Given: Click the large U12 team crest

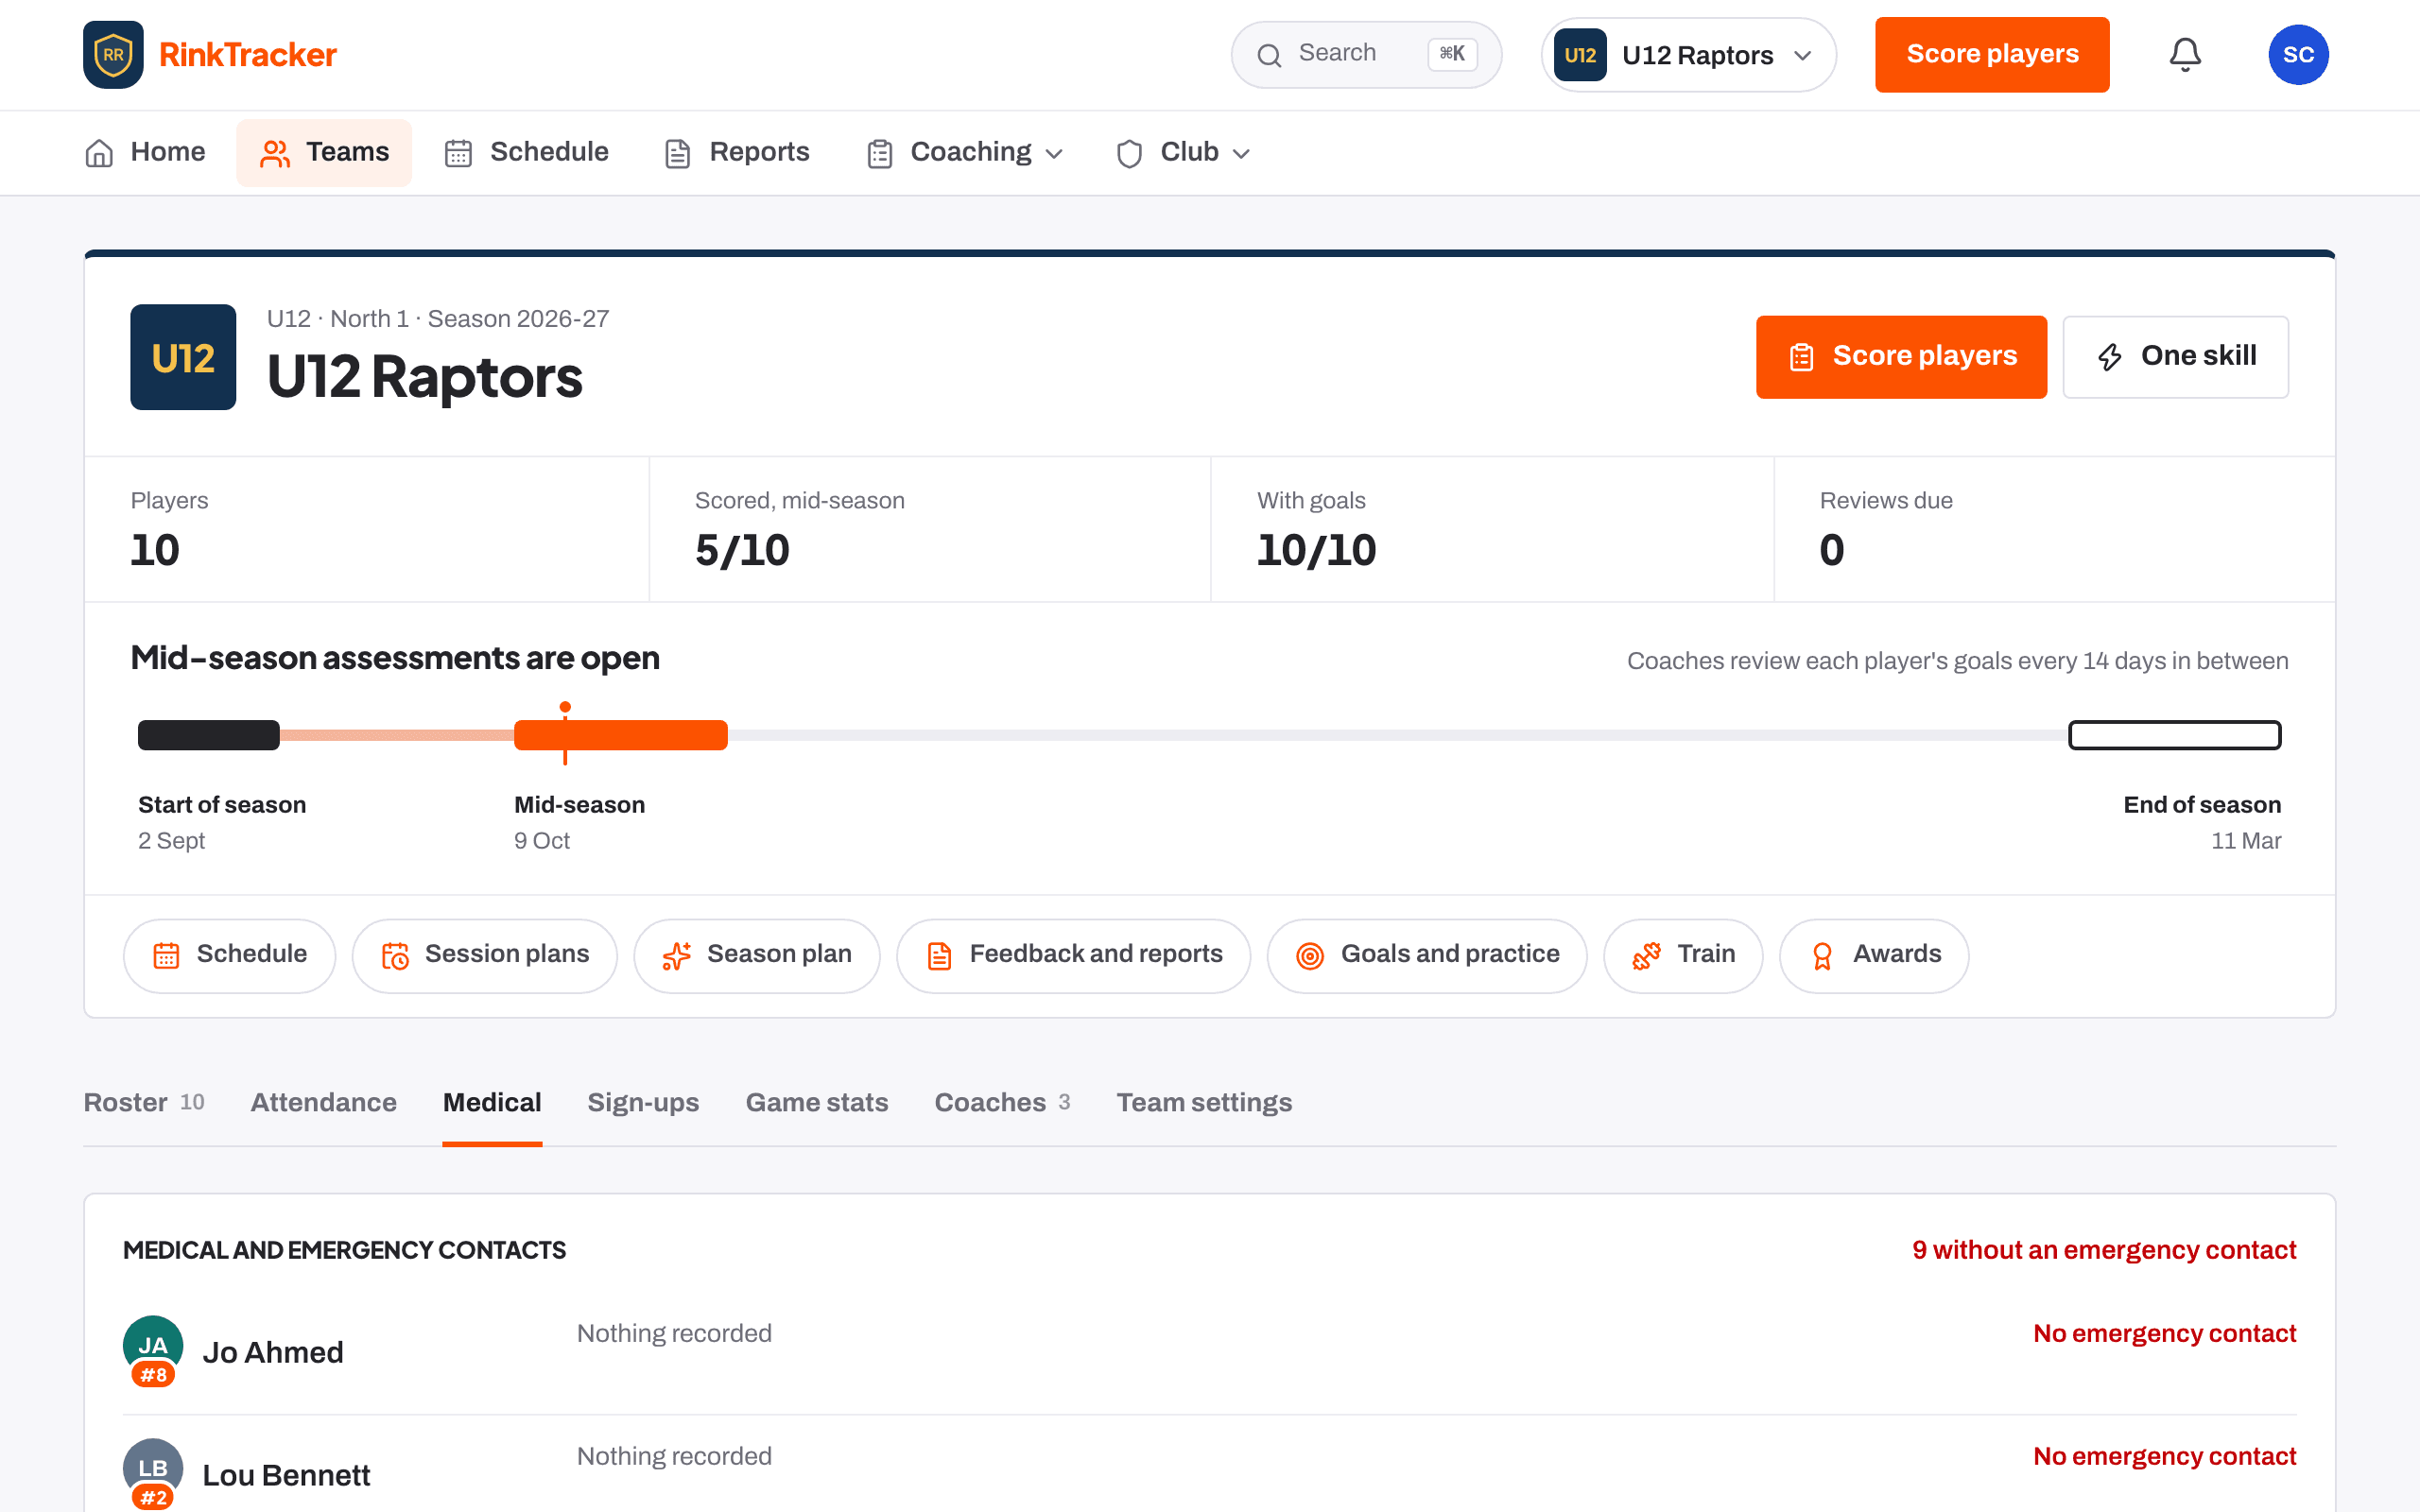Looking at the screenshot, I should (183, 357).
